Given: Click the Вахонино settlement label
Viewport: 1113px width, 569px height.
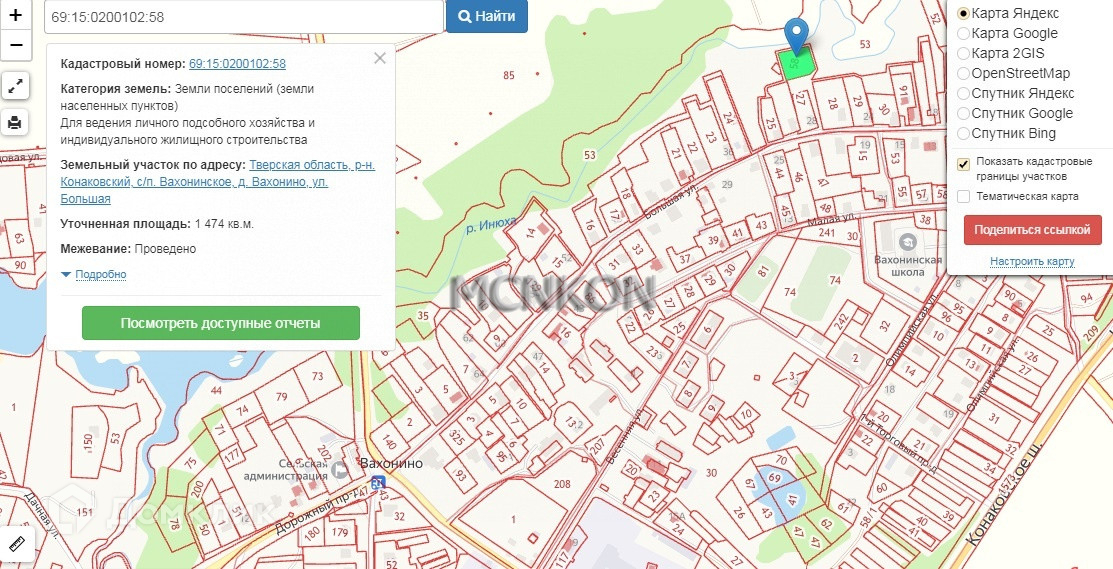Looking at the screenshot, I should coord(392,463).
